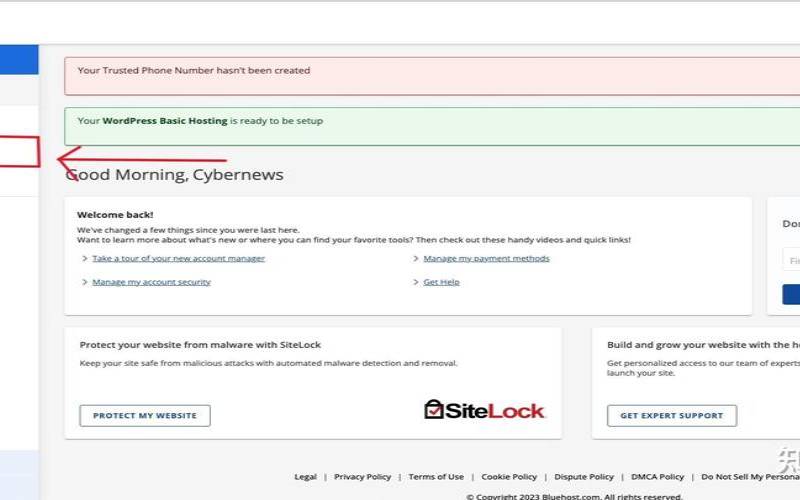Screen dimensions: 800x500
Task: Open Take a tour of your new account manager
Action: tap(179, 258)
